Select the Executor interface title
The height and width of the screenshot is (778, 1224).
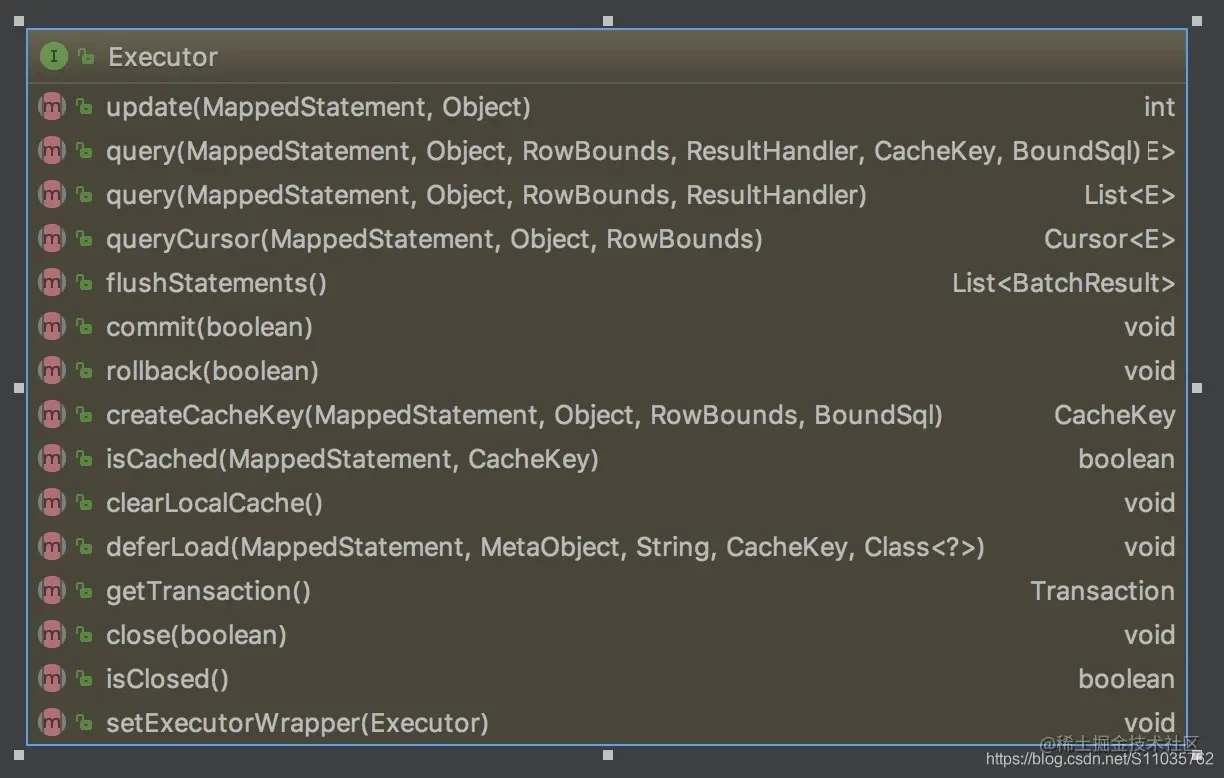pyautogui.click(x=163, y=57)
